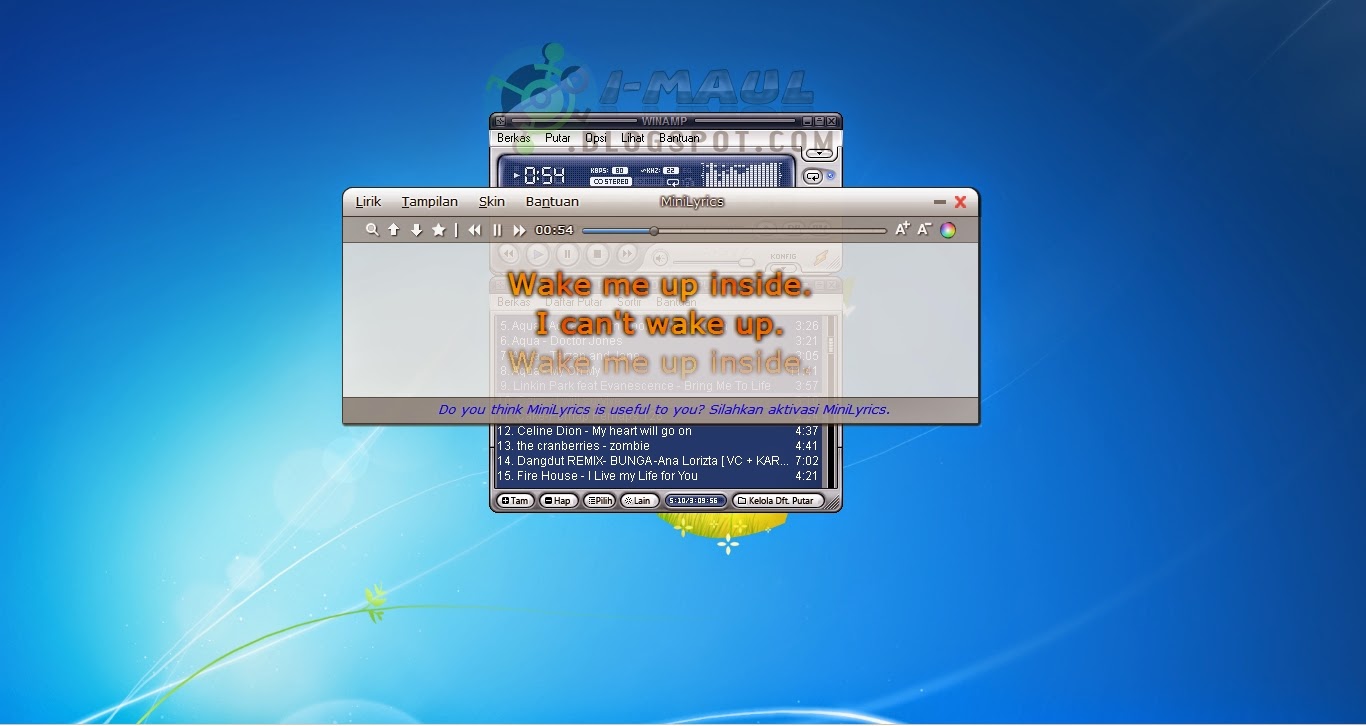Open the Bantuan menu in MiniLyrics

coord(552,202)
